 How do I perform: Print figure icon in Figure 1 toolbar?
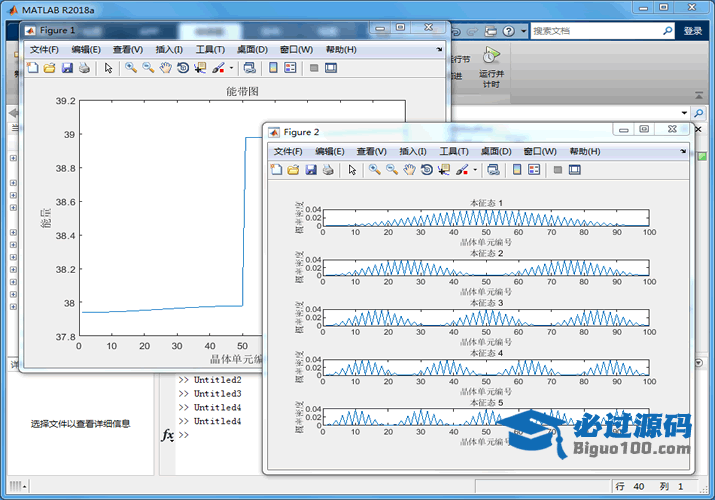[84, 68]
